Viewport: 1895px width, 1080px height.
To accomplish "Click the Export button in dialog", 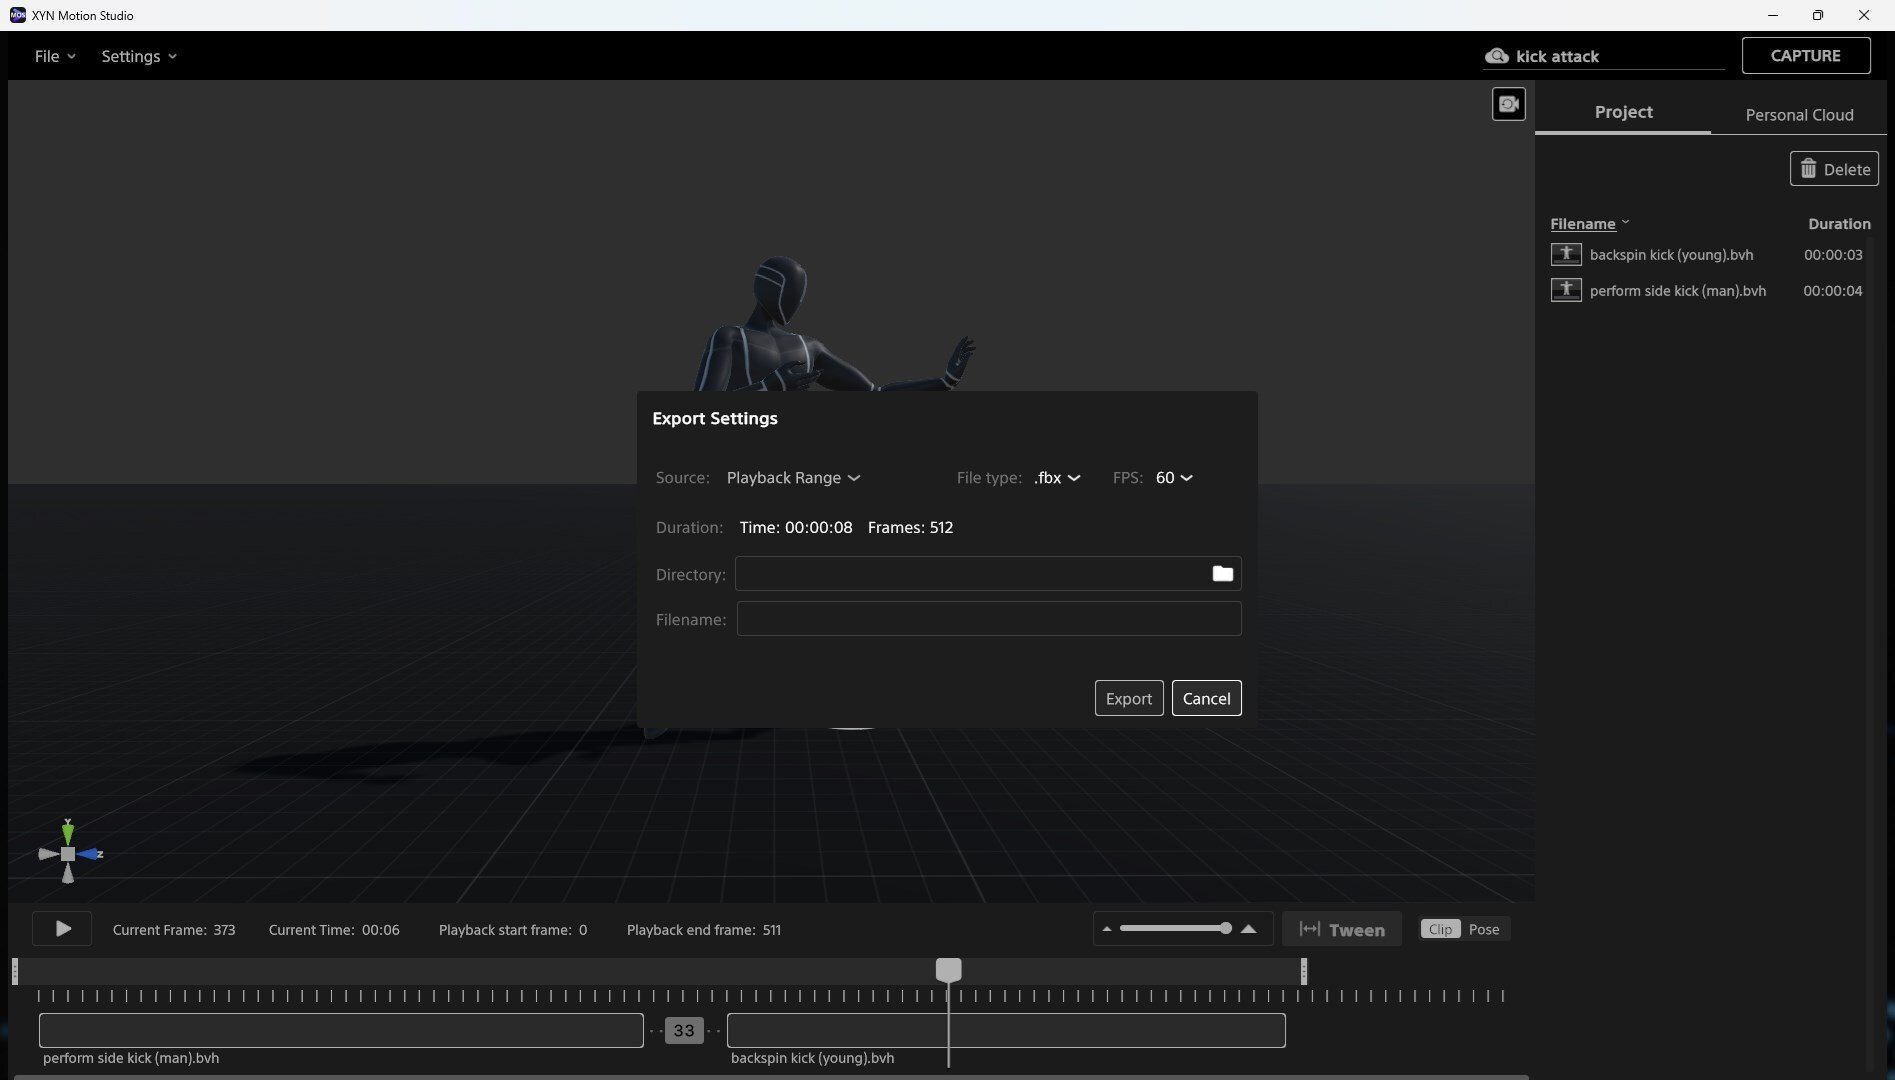I will coord(1128,698).
